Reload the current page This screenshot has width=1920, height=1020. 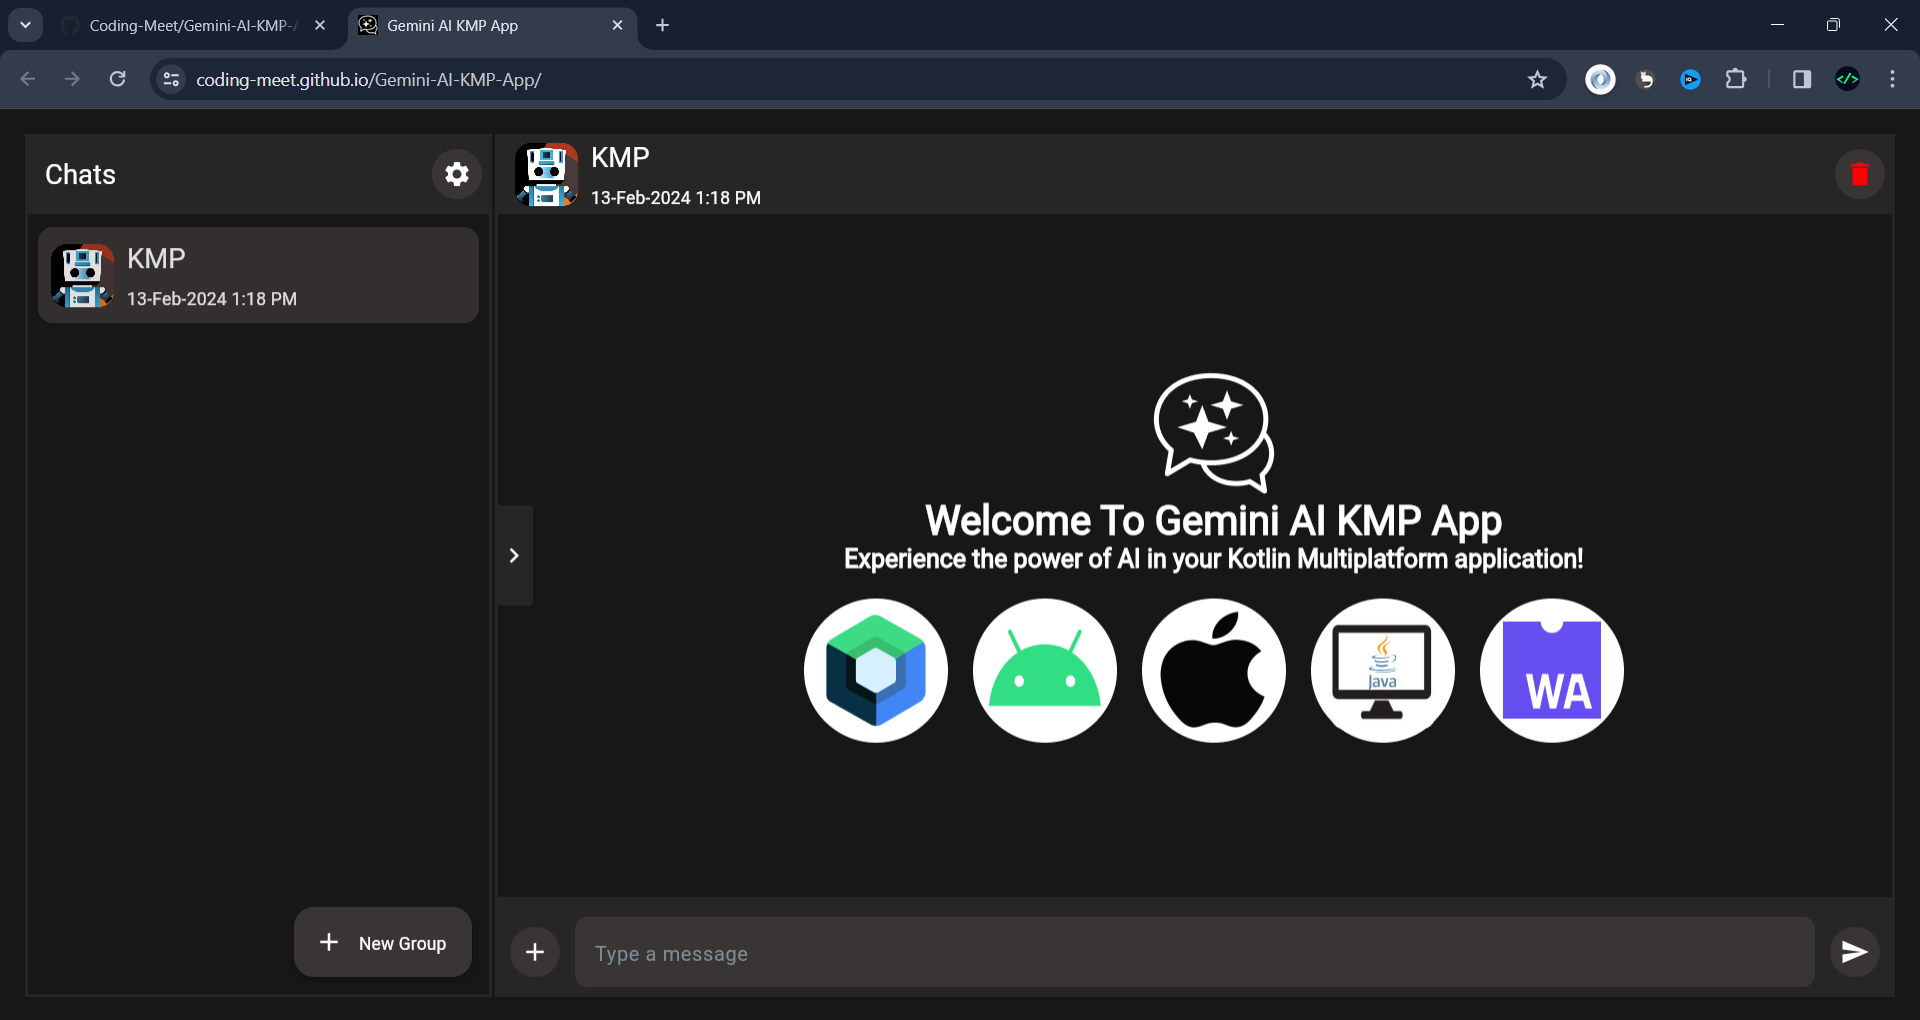[x=117, y=79]
